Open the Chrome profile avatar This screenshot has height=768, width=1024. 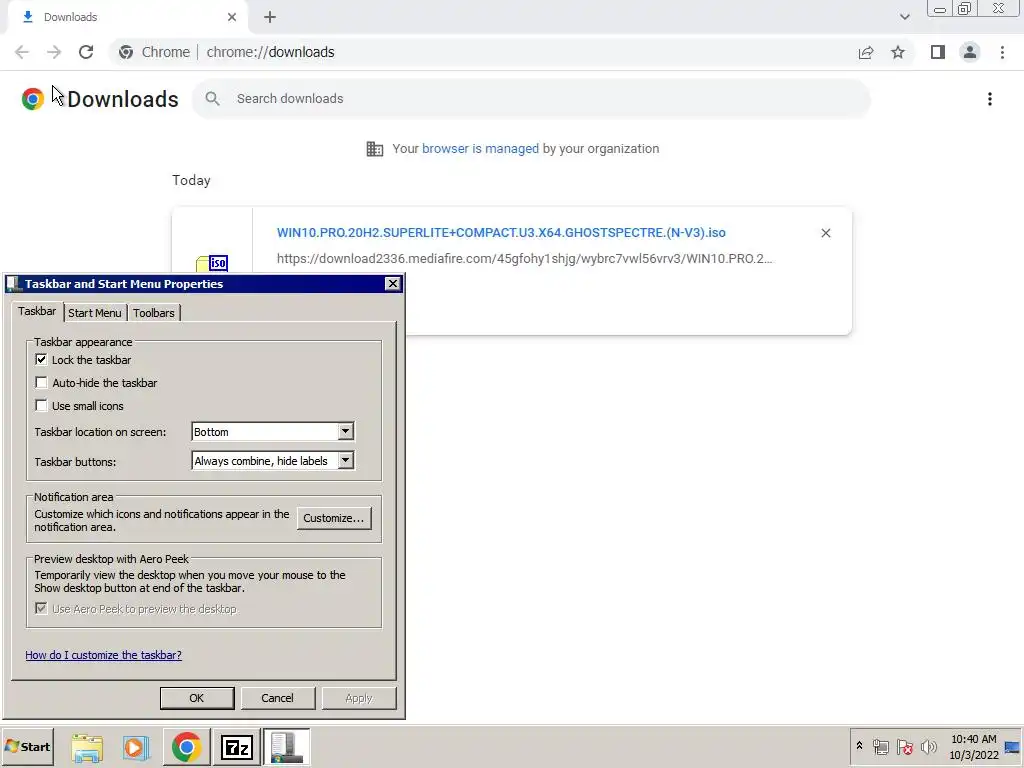coord(970,52)
